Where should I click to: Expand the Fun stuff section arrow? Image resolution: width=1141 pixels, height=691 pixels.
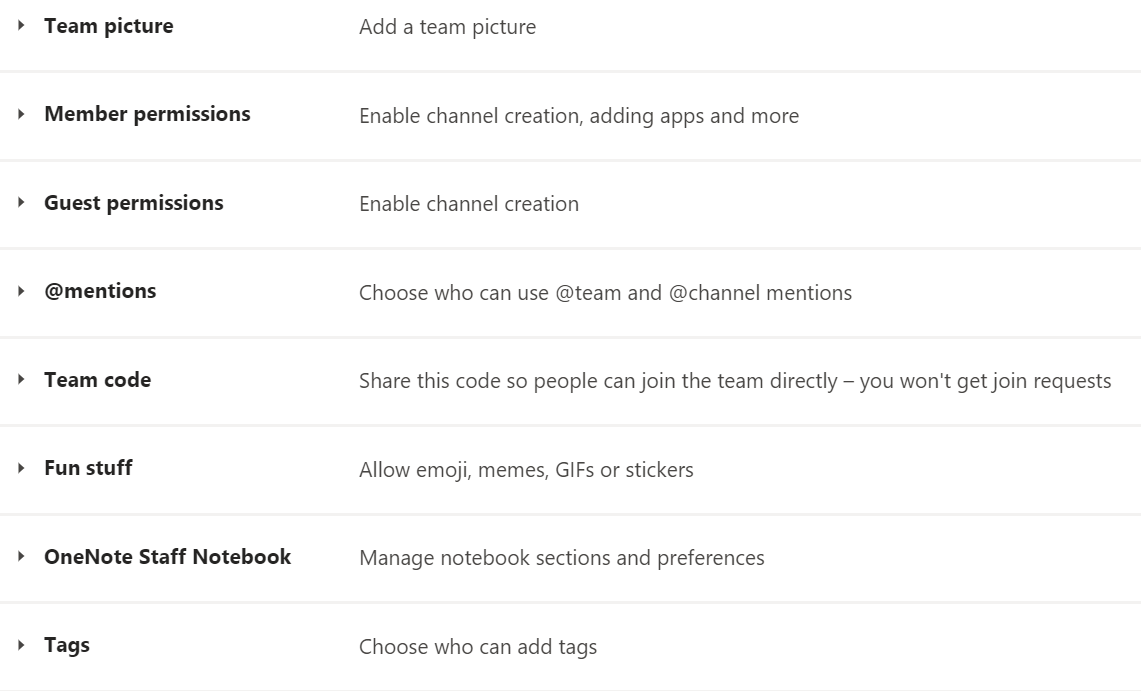point(21,468)
